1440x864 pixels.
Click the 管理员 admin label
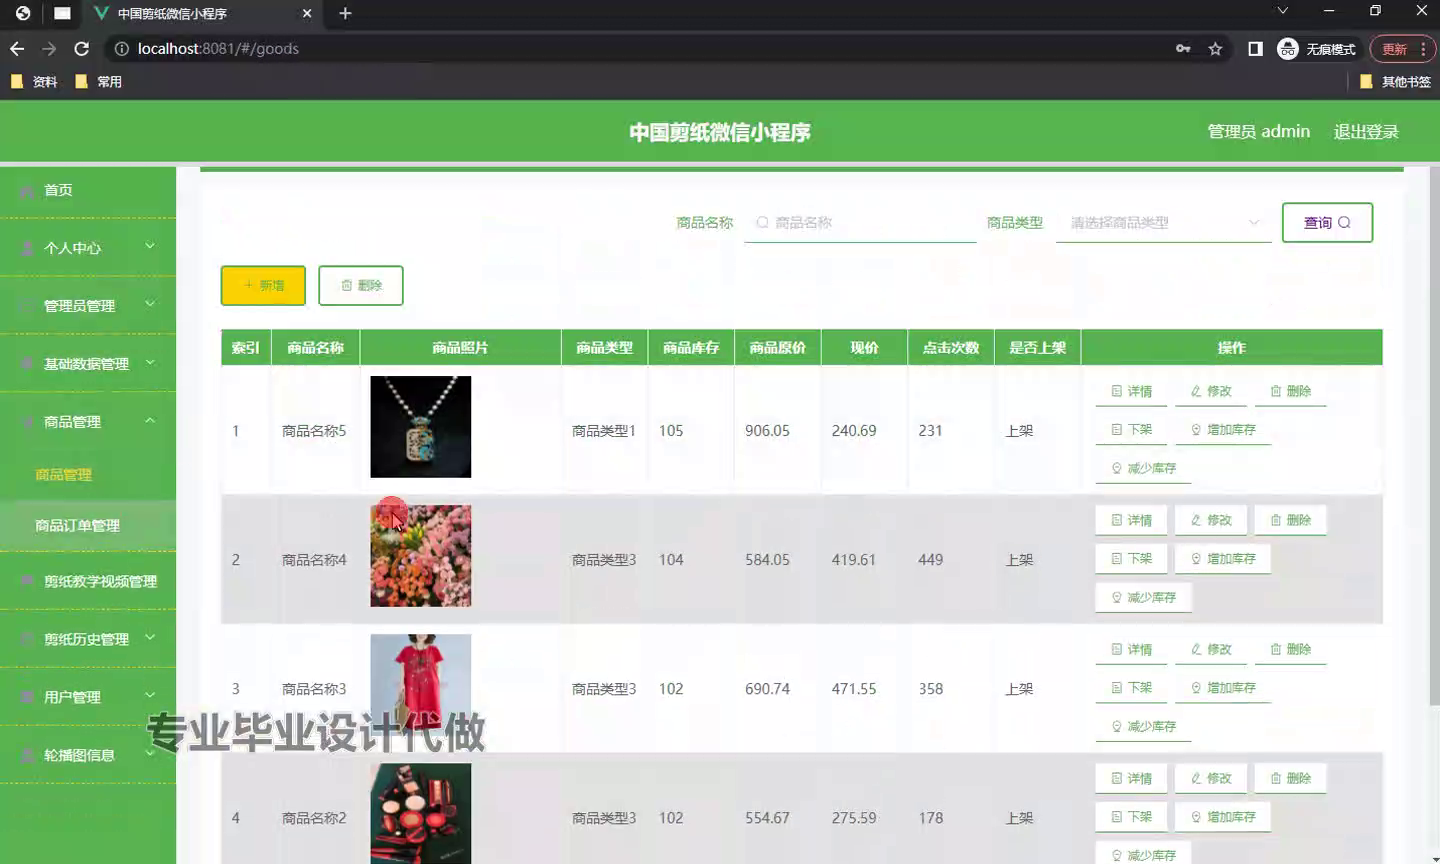(1258, 132)
